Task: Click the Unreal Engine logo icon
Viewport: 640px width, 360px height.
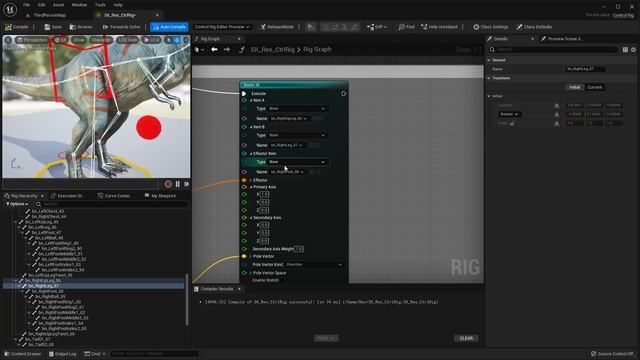Action: click(10, 9)
